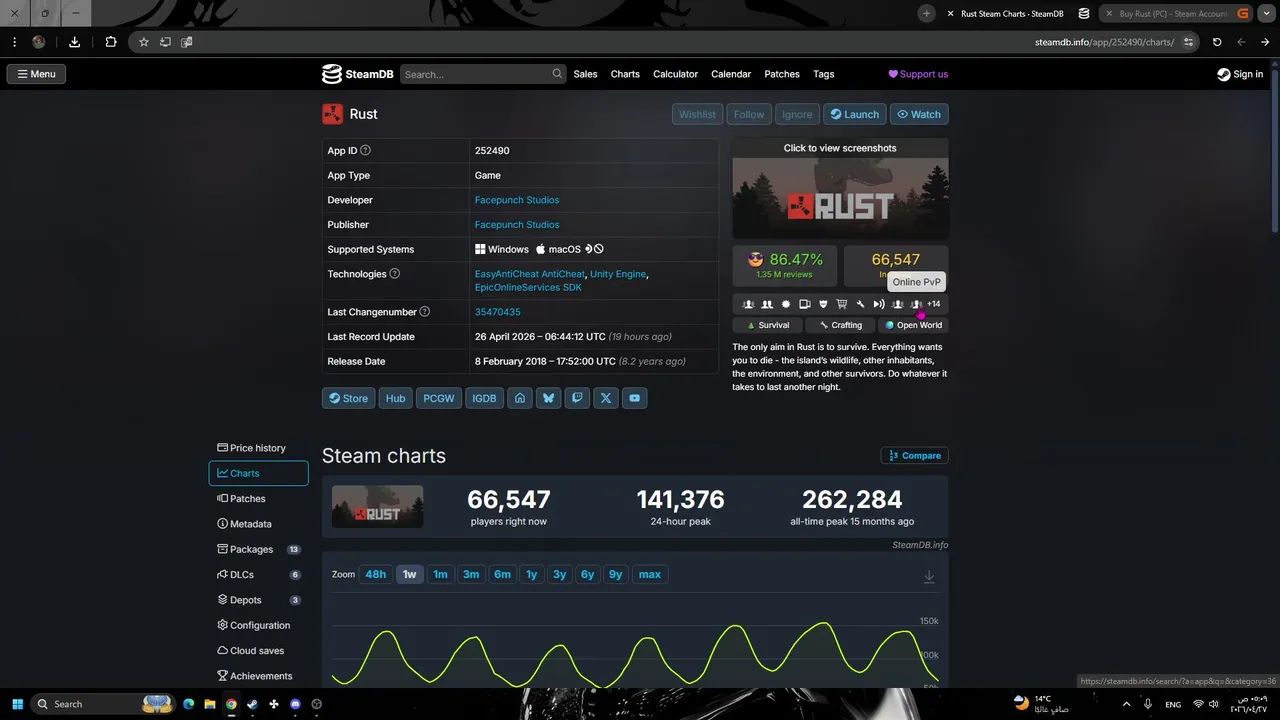
Task: Toggle Follow for Rust
Action: 749,114
